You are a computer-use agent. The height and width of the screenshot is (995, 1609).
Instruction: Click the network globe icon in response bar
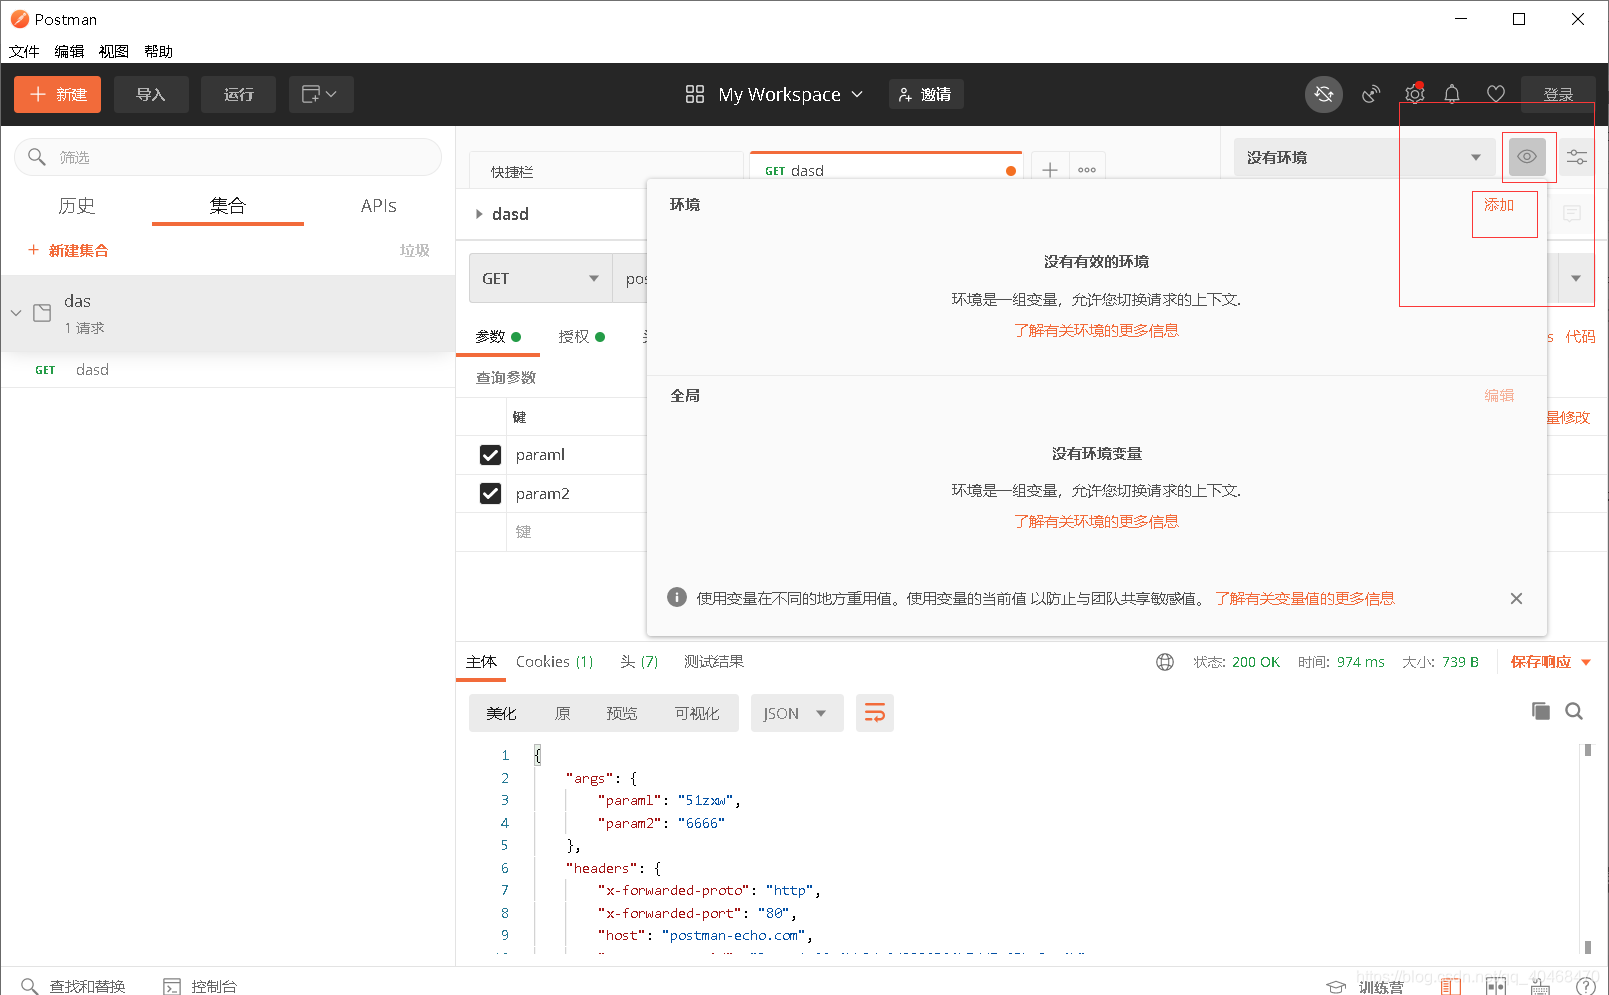pos(1165,662)
